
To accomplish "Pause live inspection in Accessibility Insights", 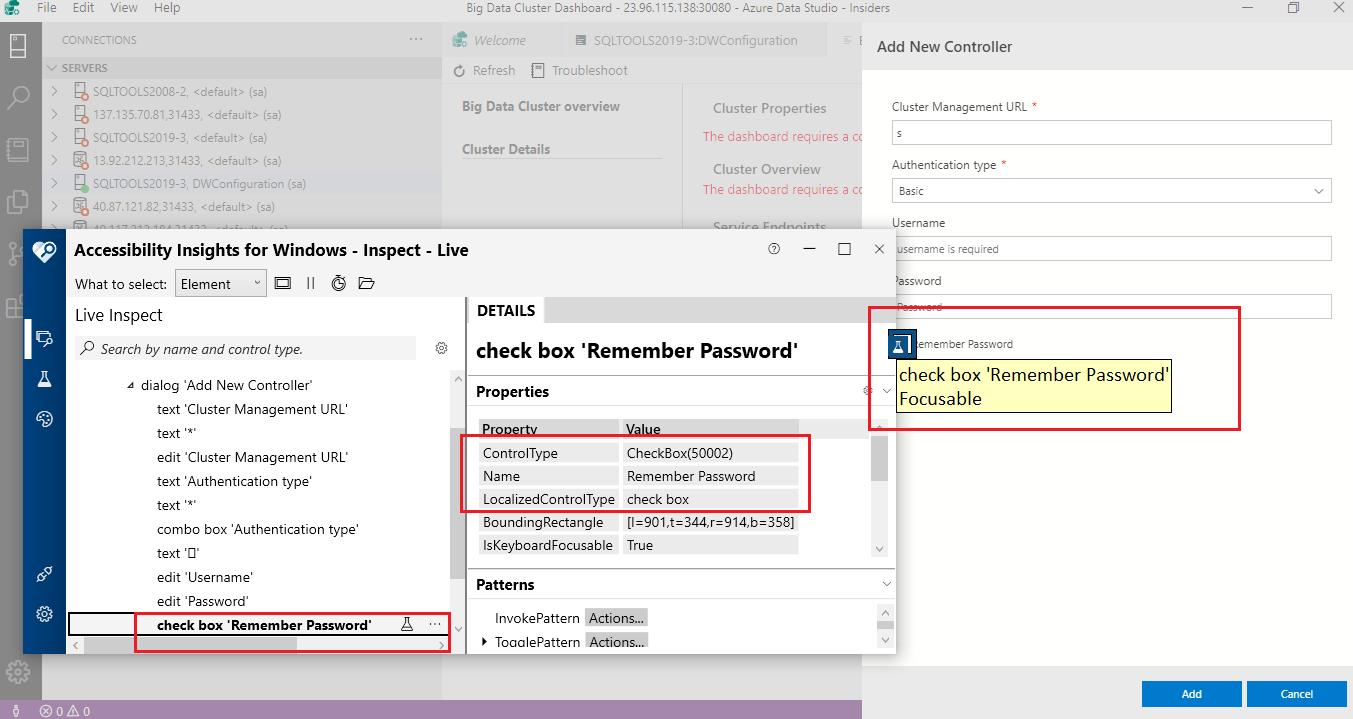I will pos(311,283).
